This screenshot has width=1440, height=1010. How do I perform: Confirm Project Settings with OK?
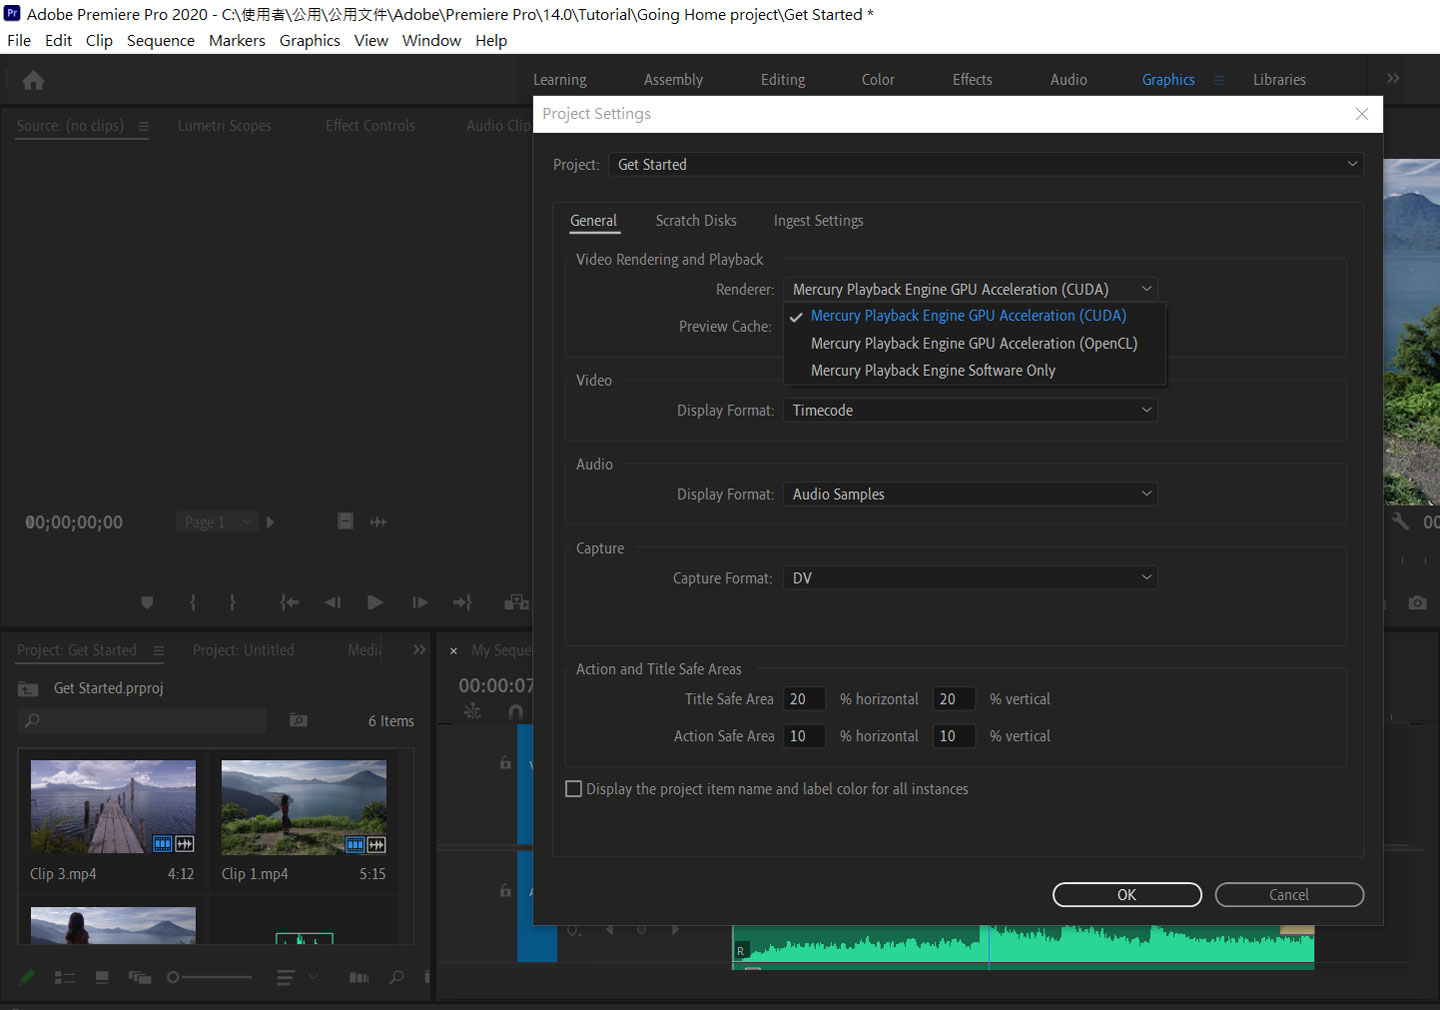click(x=1127, y=895)
